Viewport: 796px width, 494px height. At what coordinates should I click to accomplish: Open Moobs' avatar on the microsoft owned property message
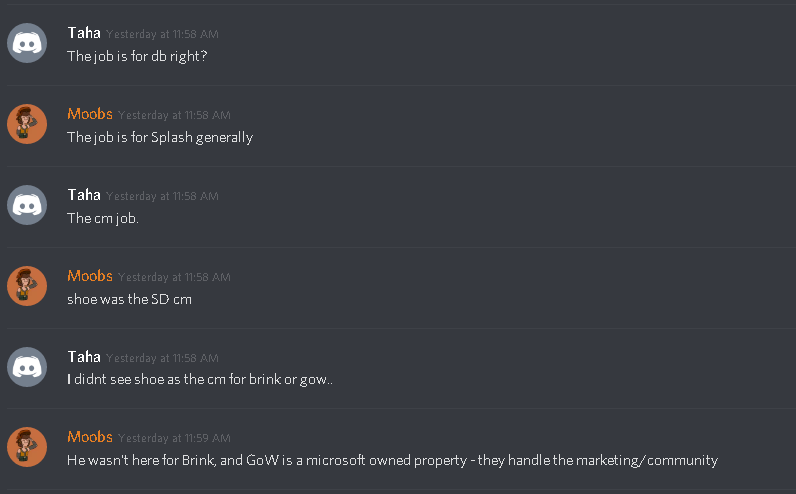pos(27,447)
